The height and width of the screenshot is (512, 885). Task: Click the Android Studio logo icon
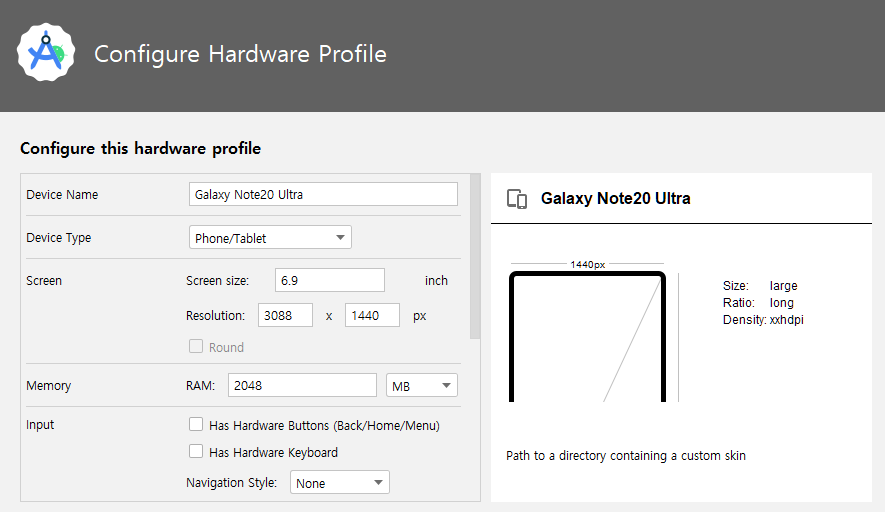click(46, 52)
